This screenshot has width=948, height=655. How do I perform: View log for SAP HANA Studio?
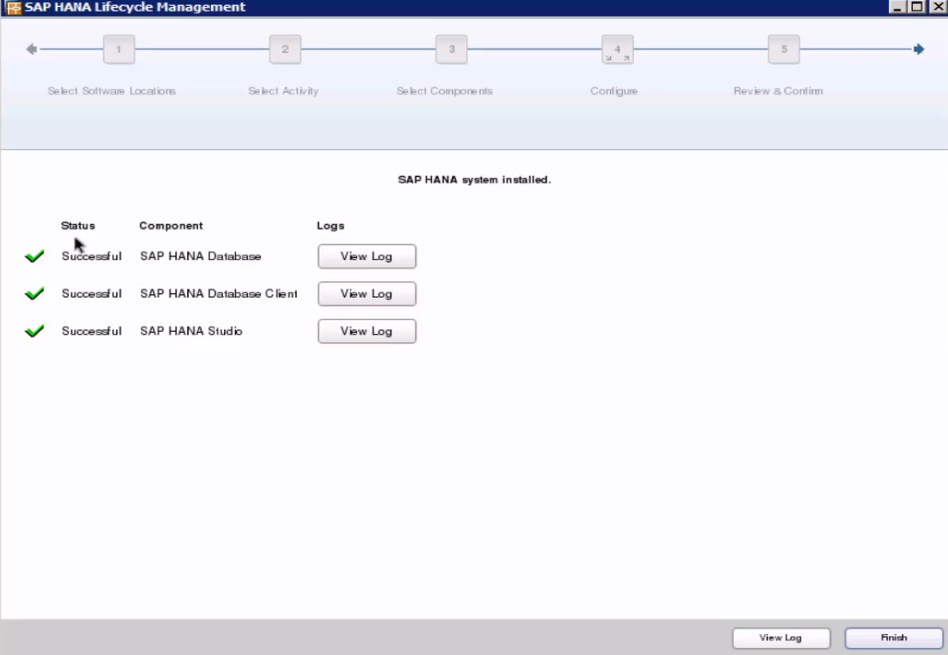coord(367,331)
